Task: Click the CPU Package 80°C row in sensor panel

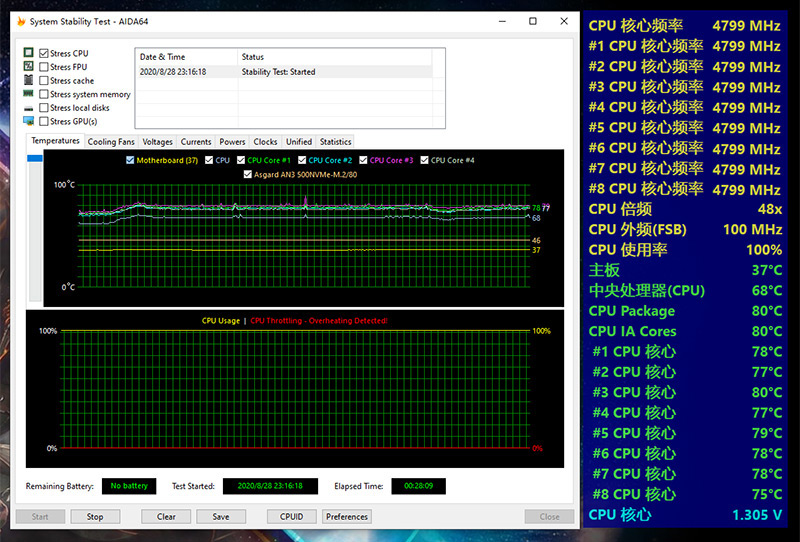Action: tap(685, 311)
